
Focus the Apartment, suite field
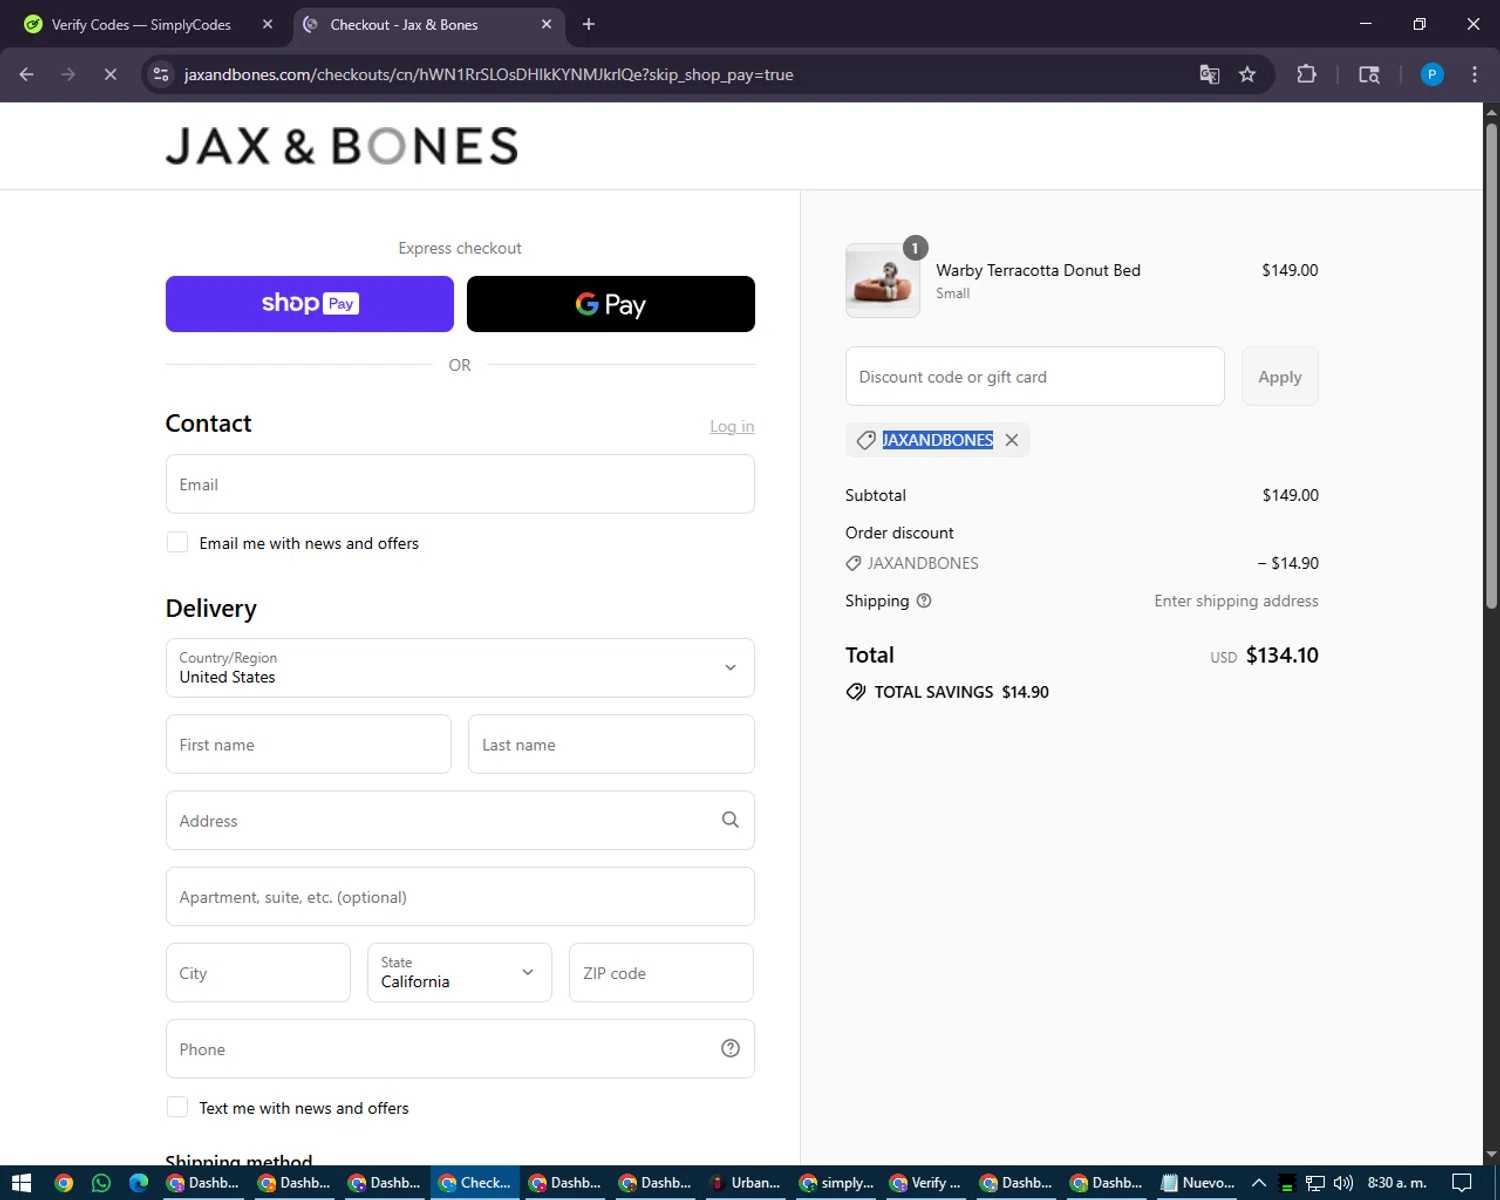[x=460, y=897]
